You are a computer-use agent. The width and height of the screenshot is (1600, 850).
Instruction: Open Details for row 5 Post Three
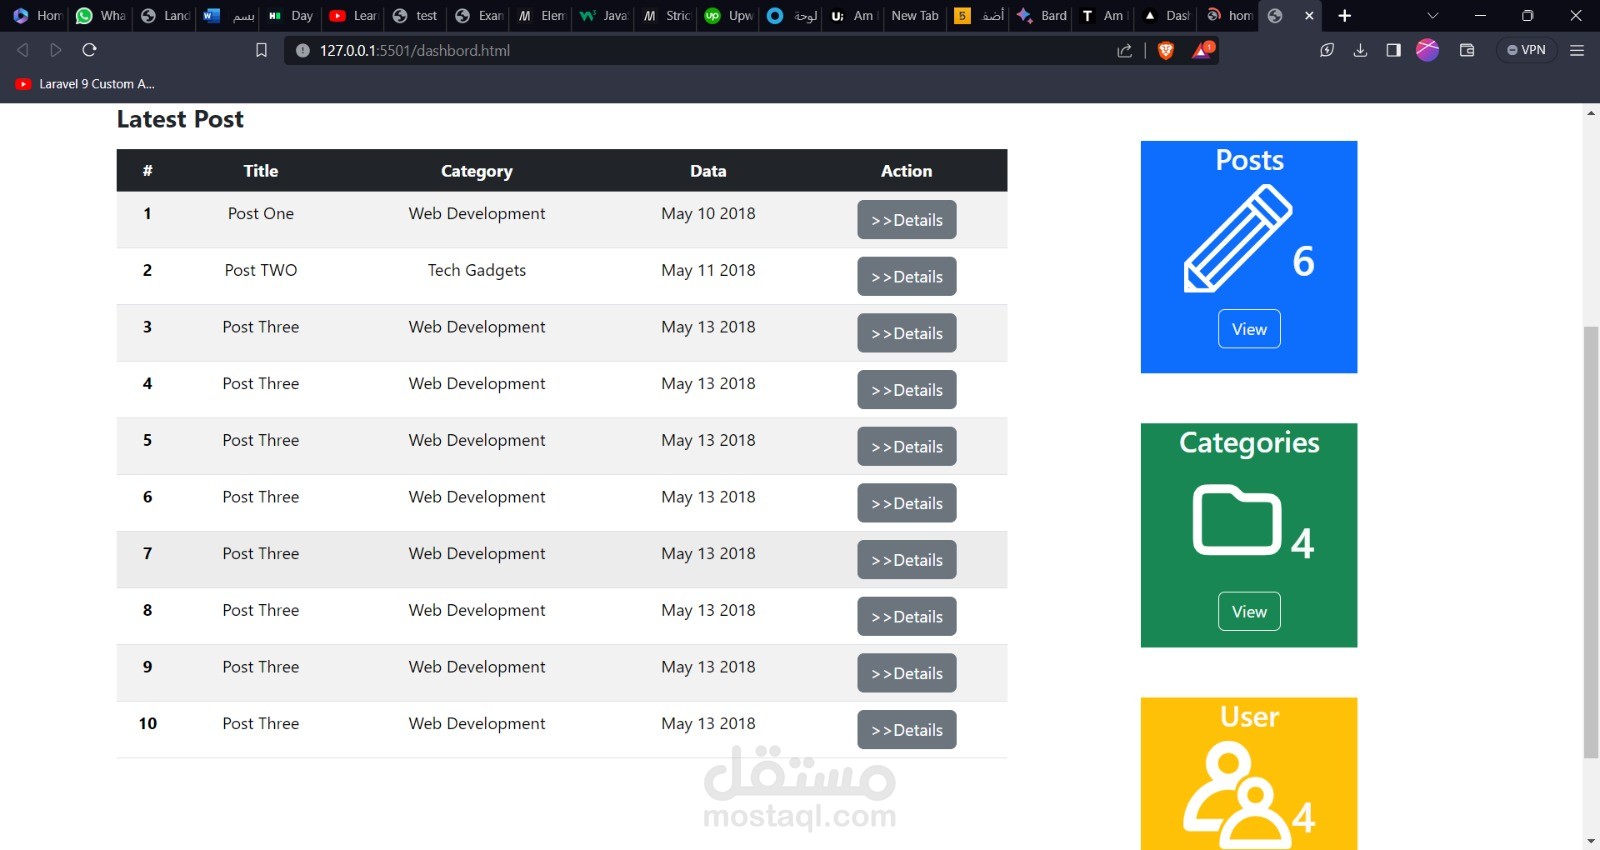[907, 447]
